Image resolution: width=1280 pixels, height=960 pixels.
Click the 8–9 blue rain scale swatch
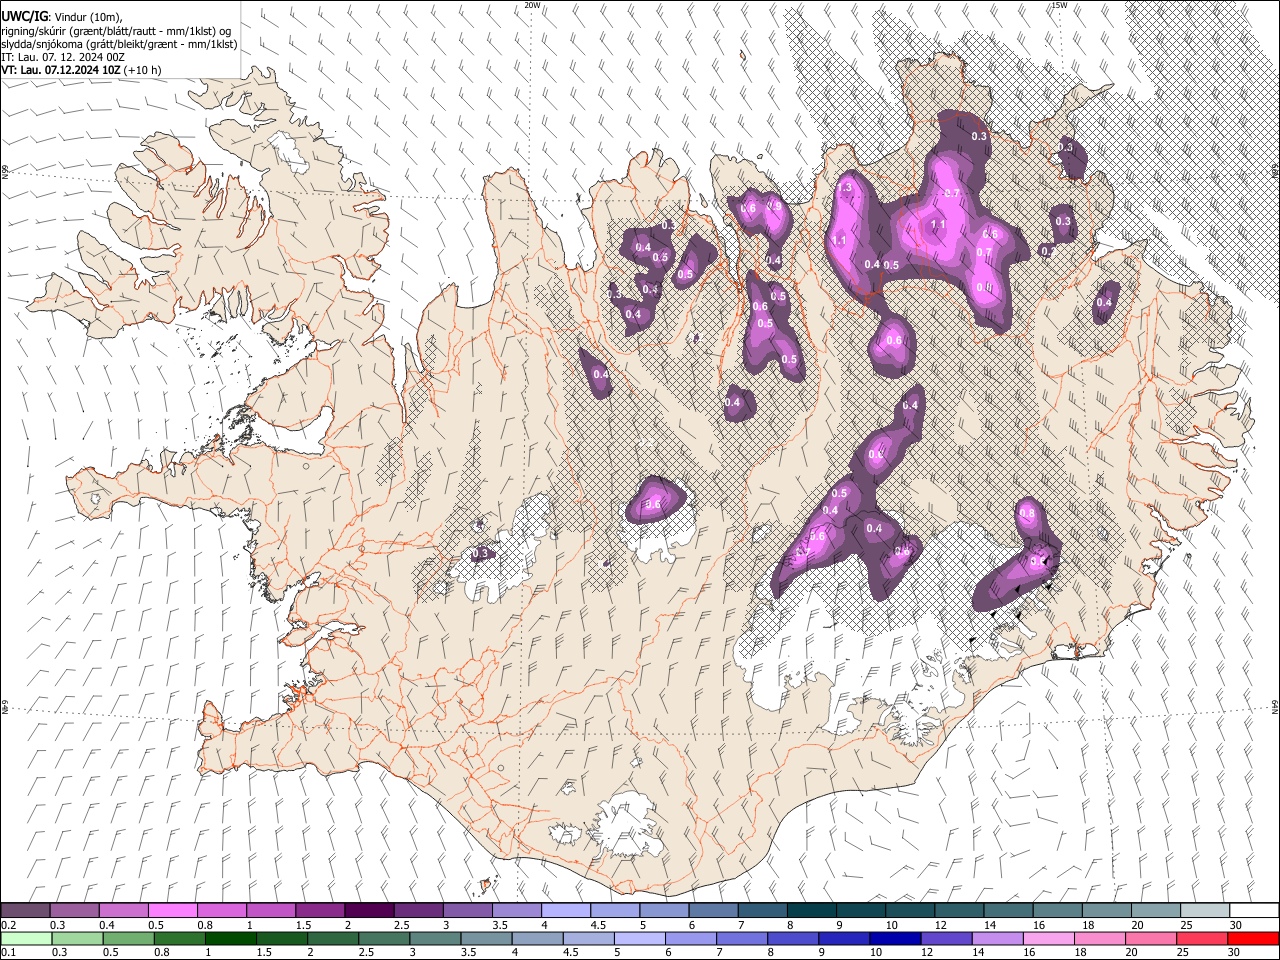793,939
